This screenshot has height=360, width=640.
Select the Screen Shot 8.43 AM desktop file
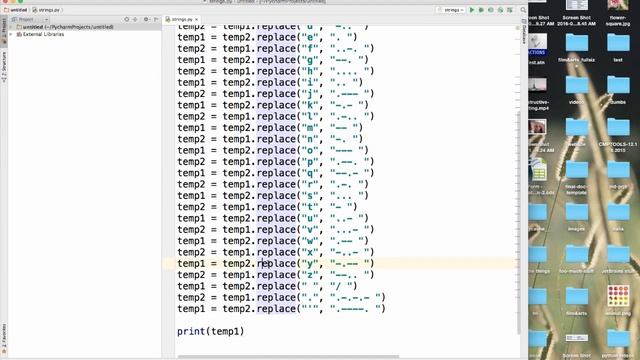(x=576, y=12)
